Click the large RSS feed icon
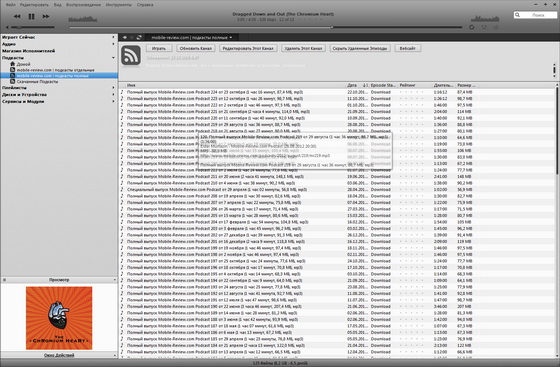This screenshot has height=367, width=560. (131, 55)
